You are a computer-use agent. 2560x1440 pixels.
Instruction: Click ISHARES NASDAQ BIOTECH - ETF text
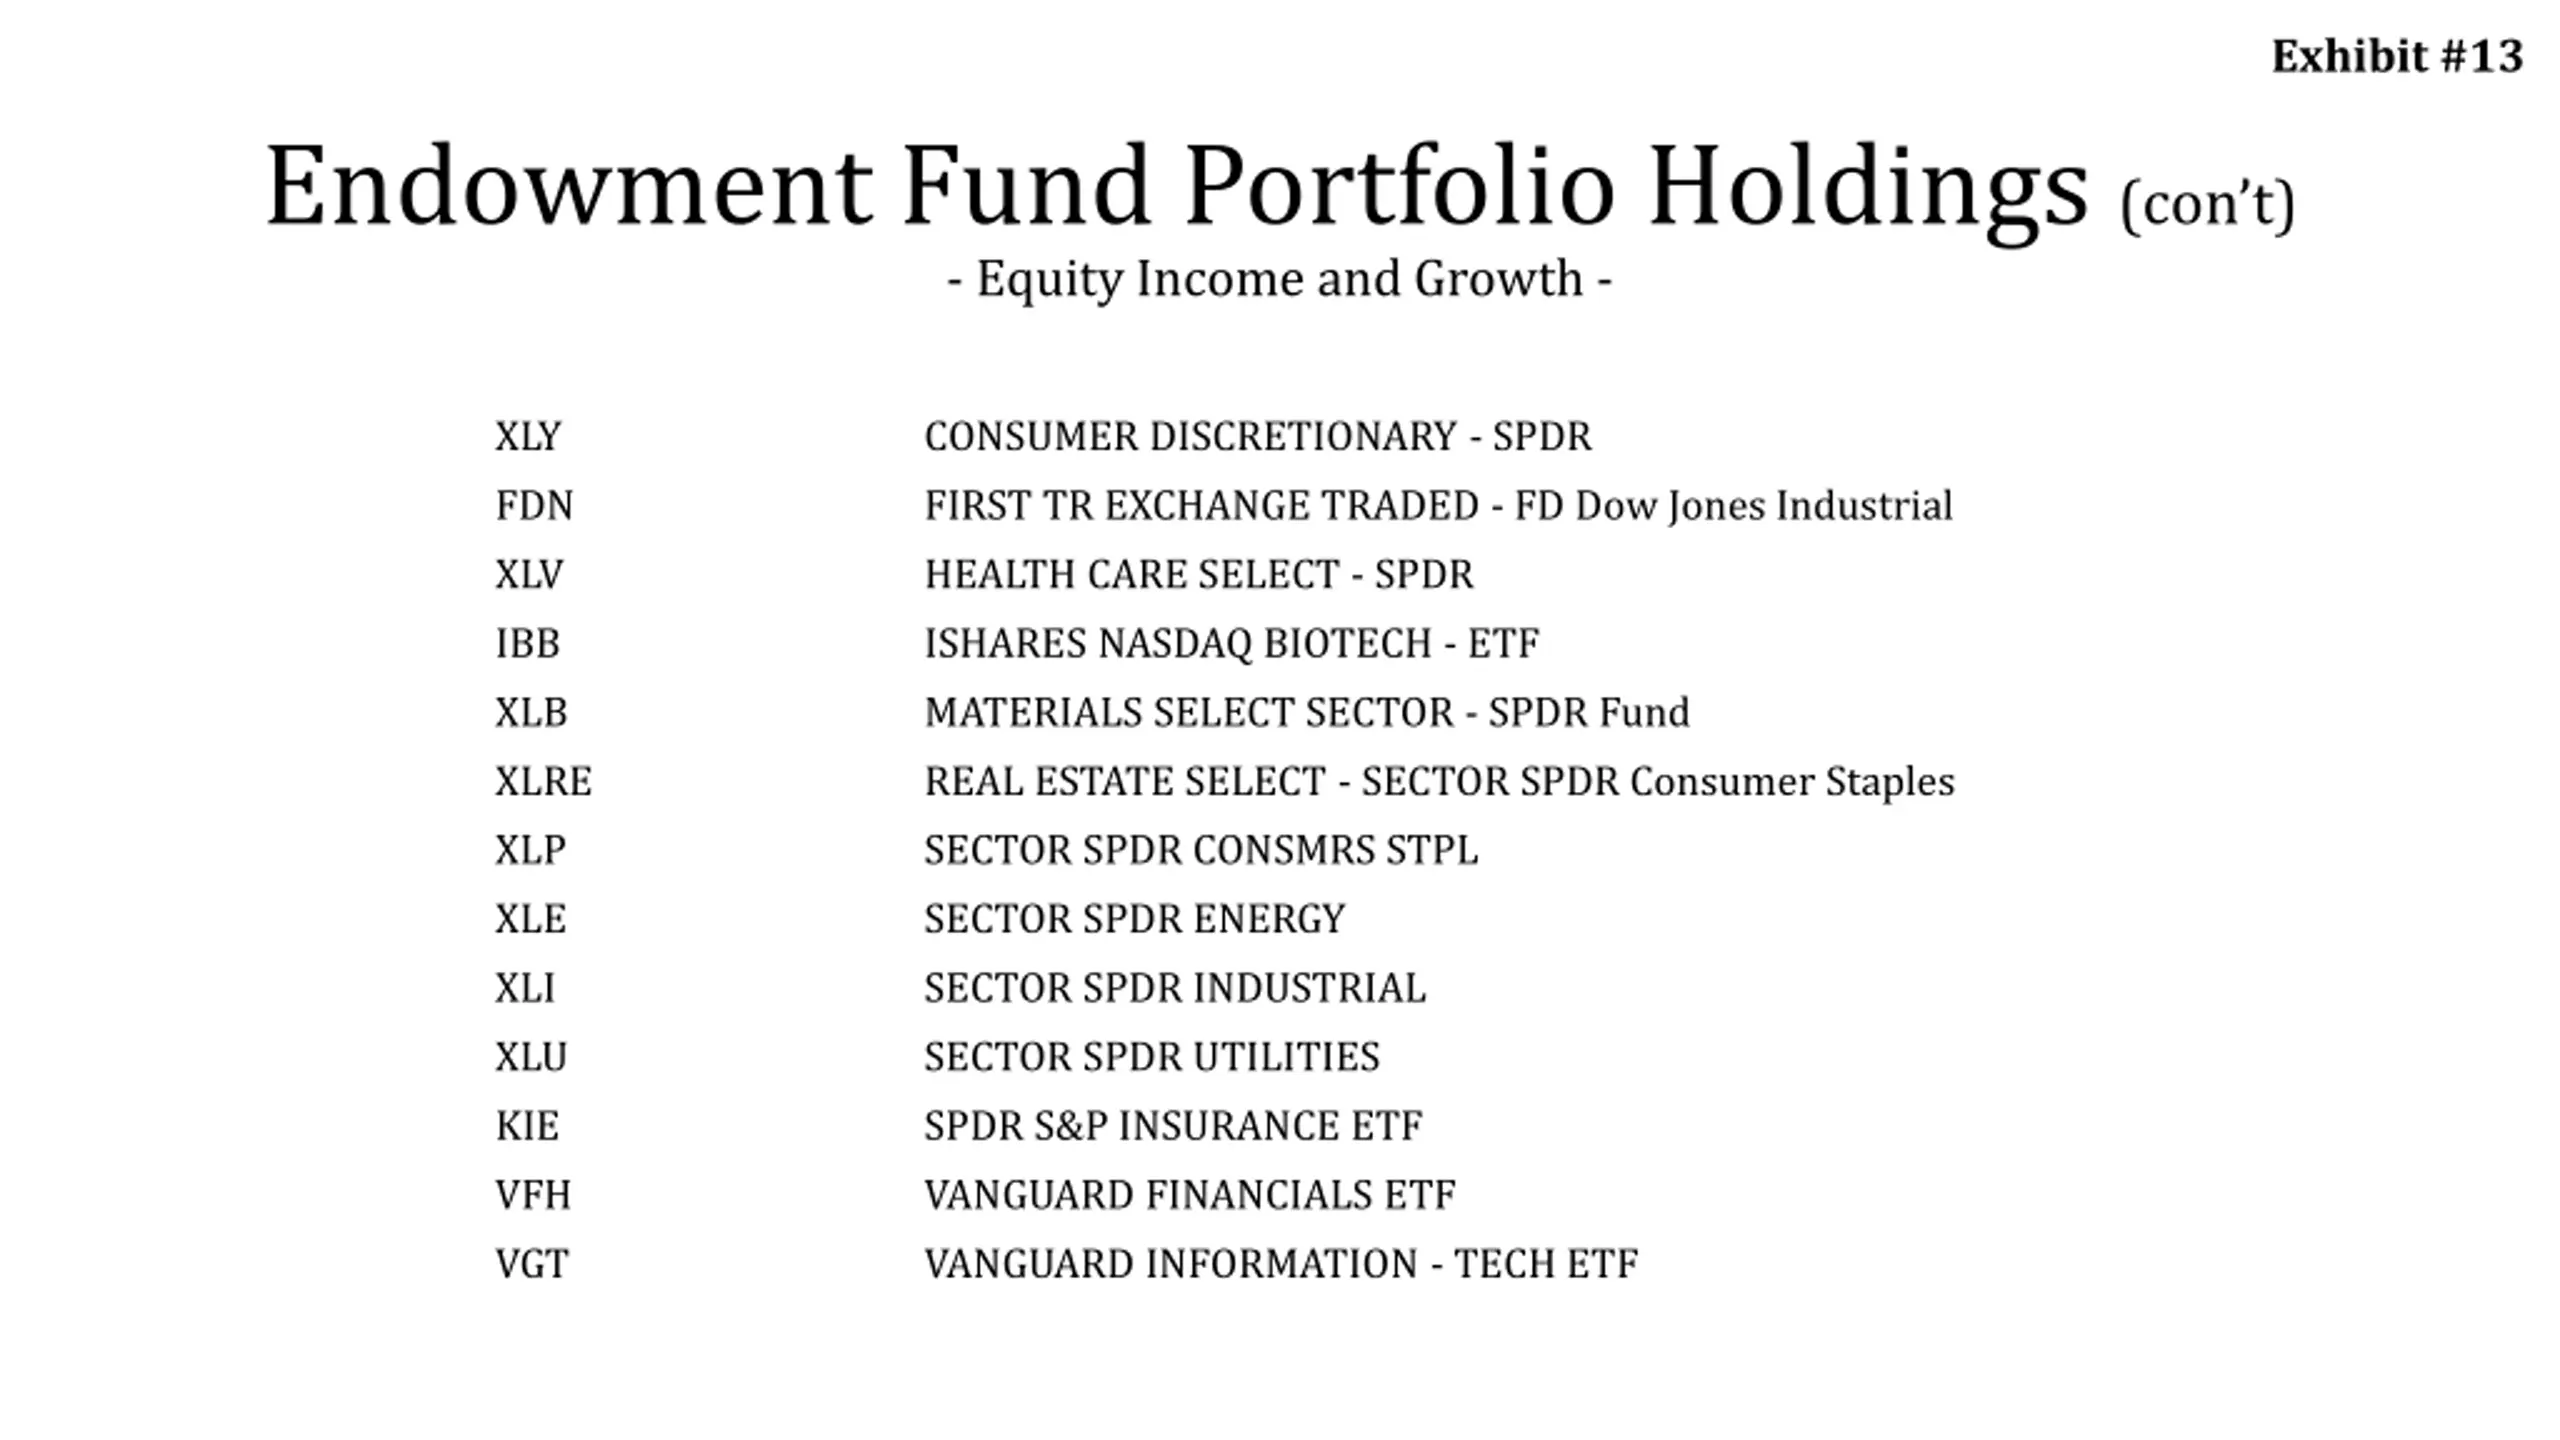point(1231,644)
